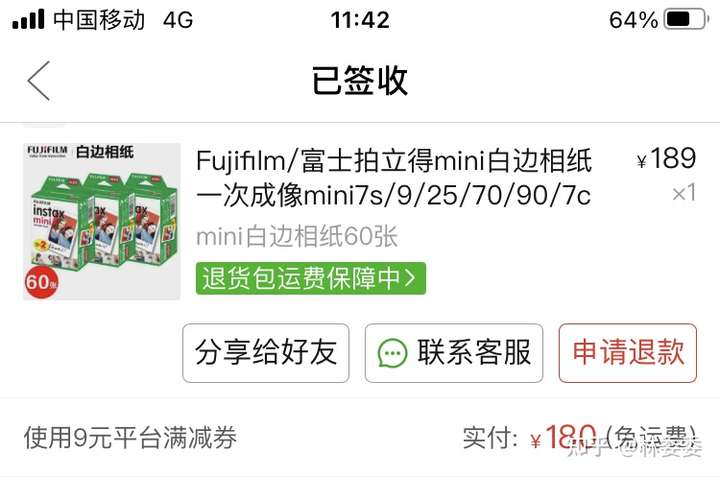
Task: Tap the back arrow icon
Action: 39,81
